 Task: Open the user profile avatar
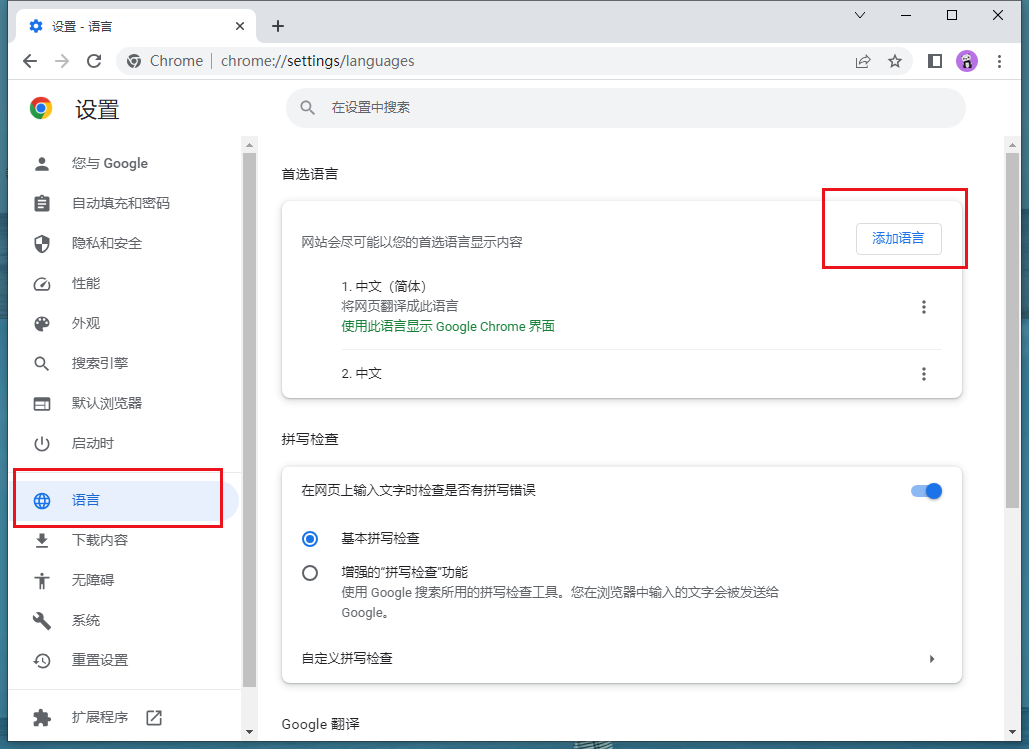[967, 61]
